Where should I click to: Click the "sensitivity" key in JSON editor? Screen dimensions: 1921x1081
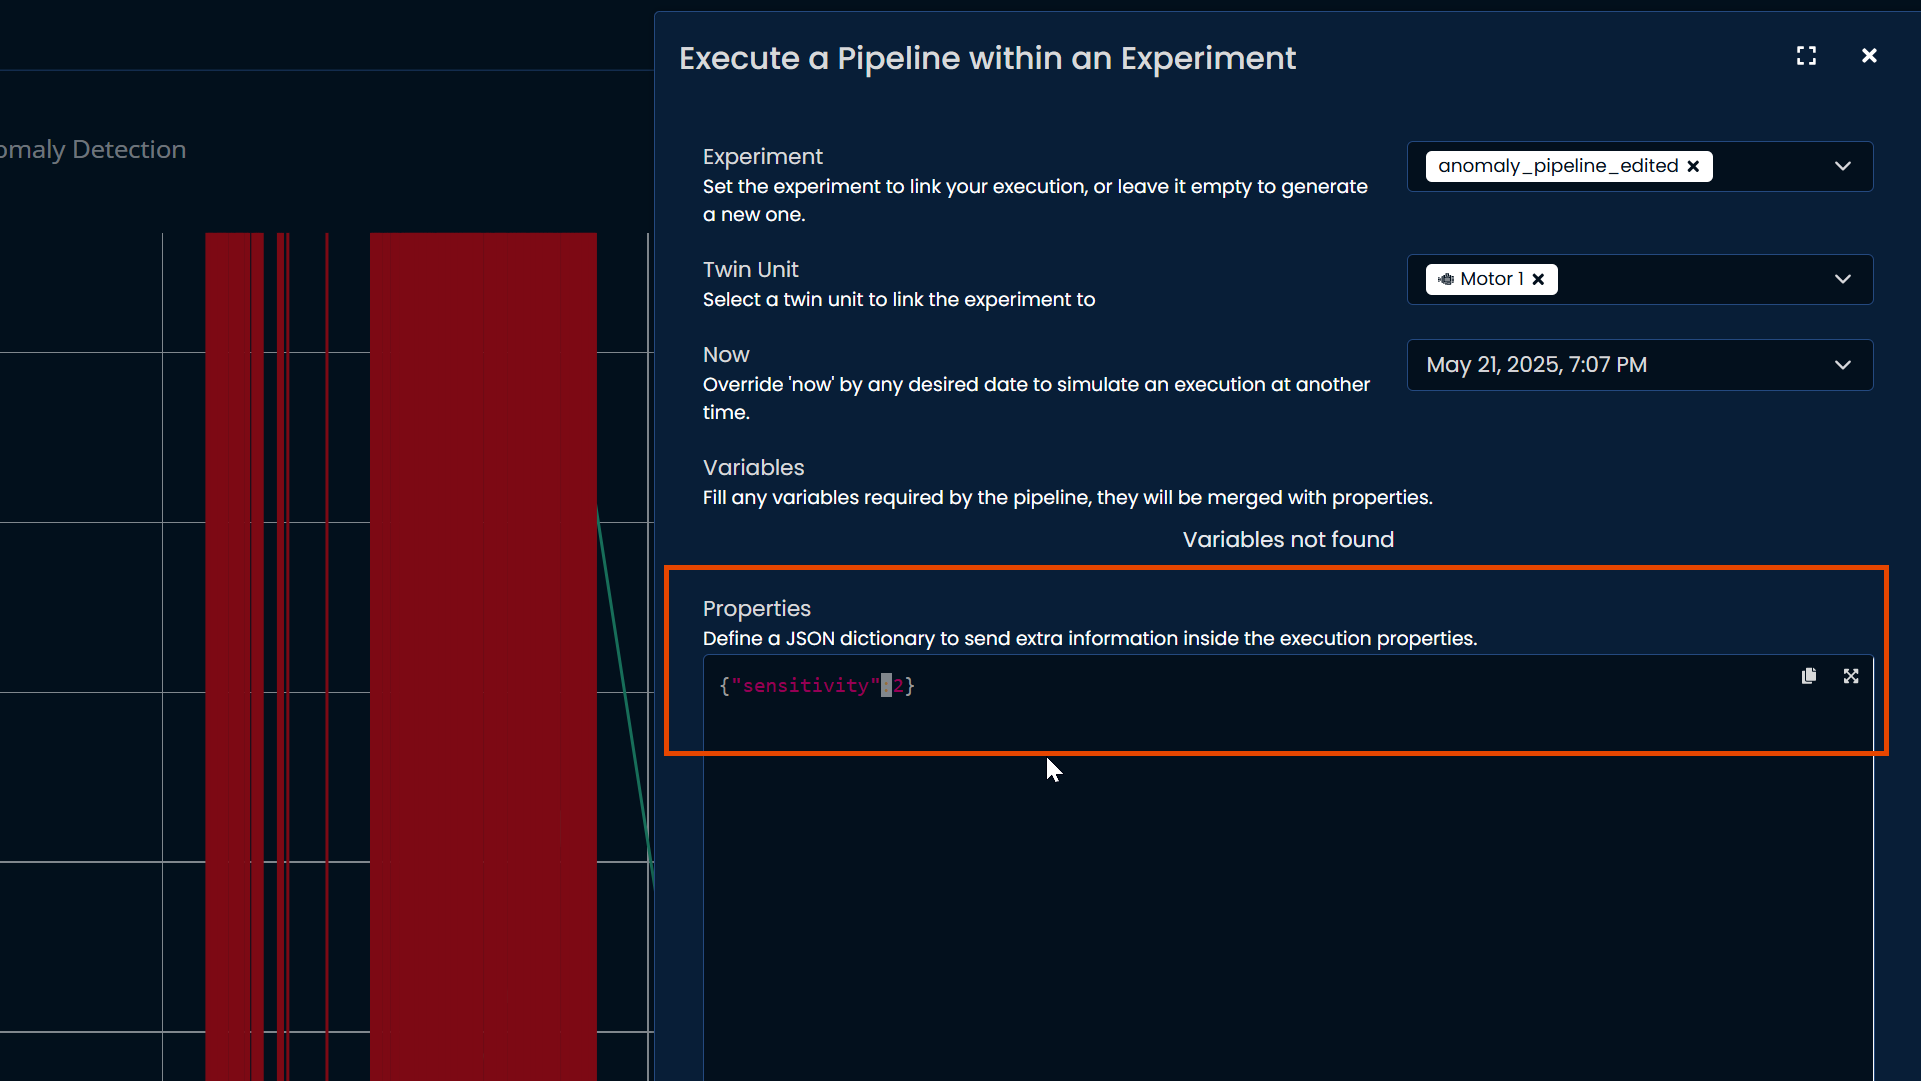[x=805, y=686]
